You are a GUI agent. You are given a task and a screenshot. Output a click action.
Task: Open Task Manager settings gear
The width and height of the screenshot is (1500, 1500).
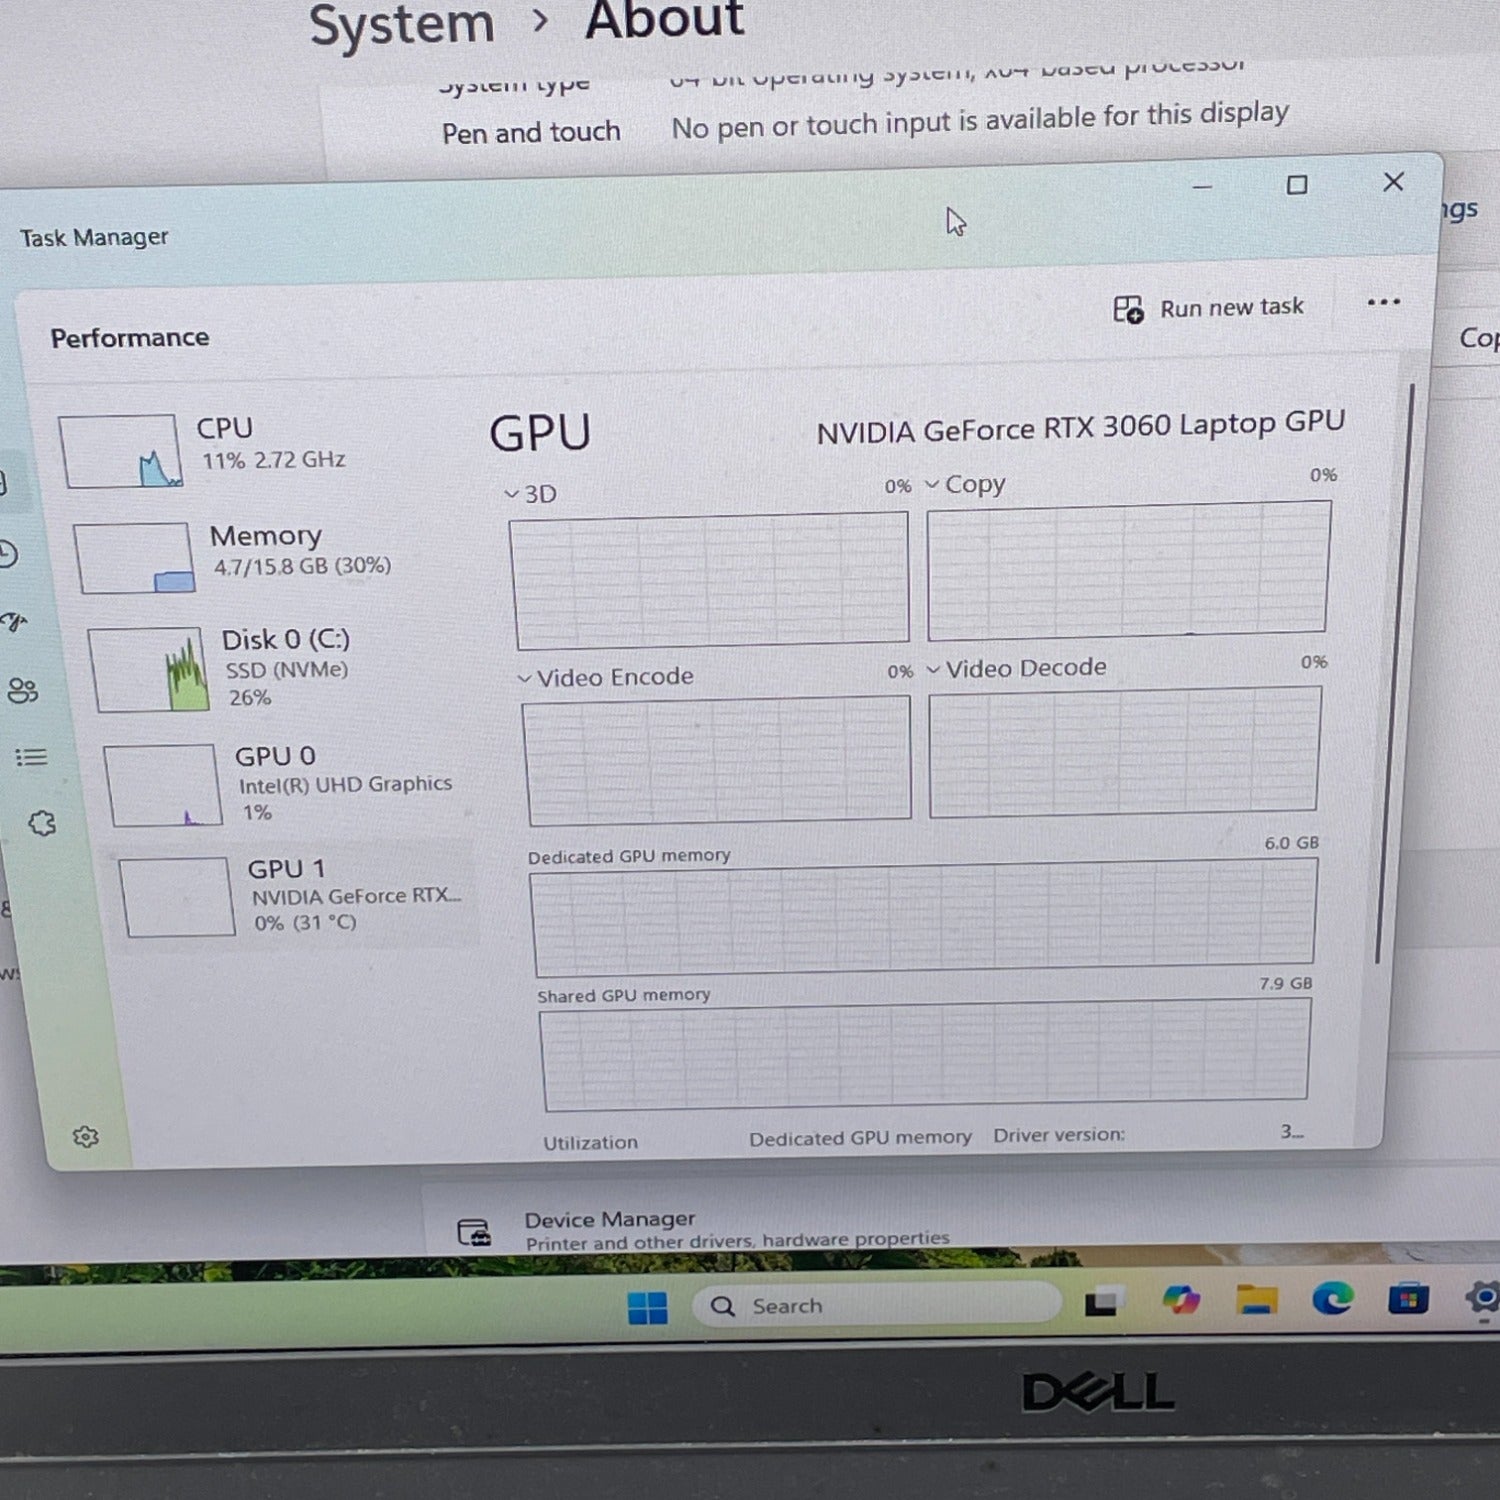86,1137
